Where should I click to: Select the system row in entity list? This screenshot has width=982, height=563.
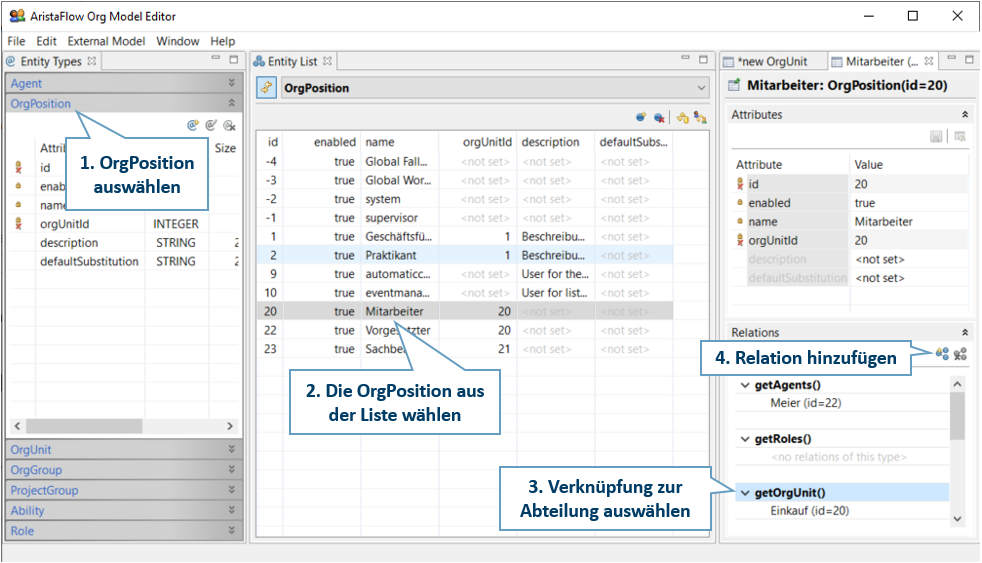[x=465, y=199]
